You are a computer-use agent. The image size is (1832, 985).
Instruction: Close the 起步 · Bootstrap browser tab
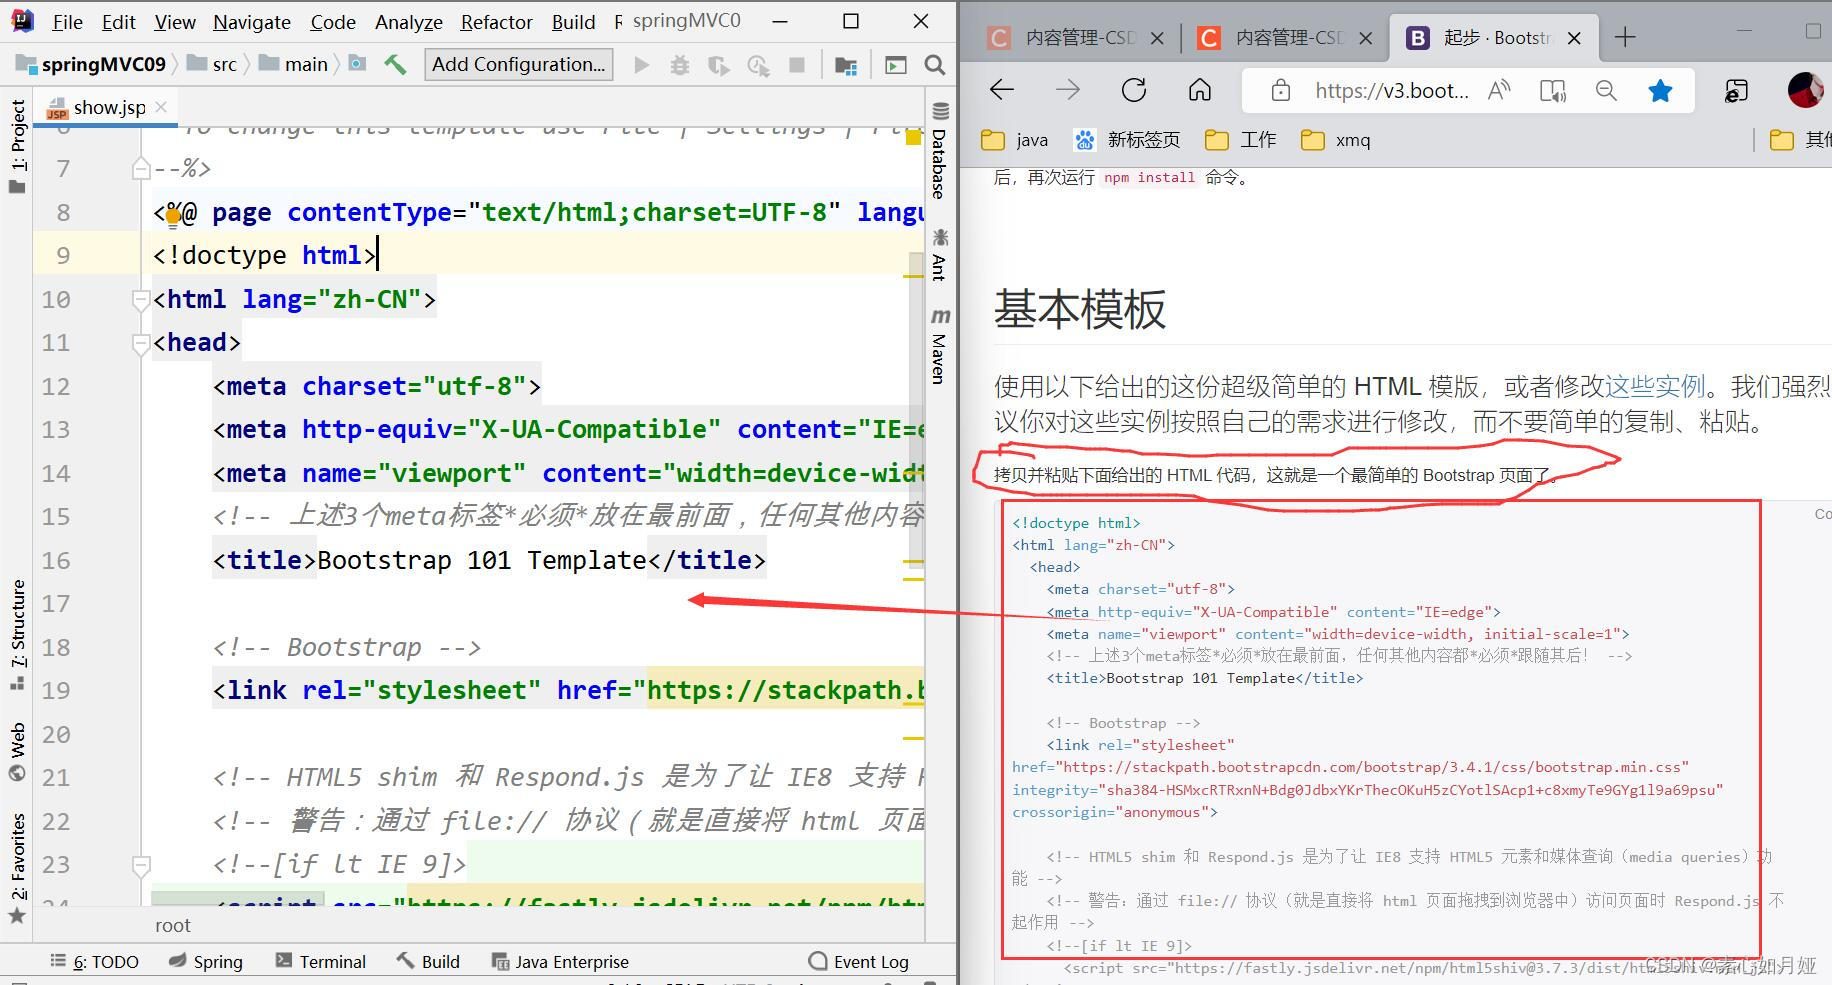point(1574,38)
